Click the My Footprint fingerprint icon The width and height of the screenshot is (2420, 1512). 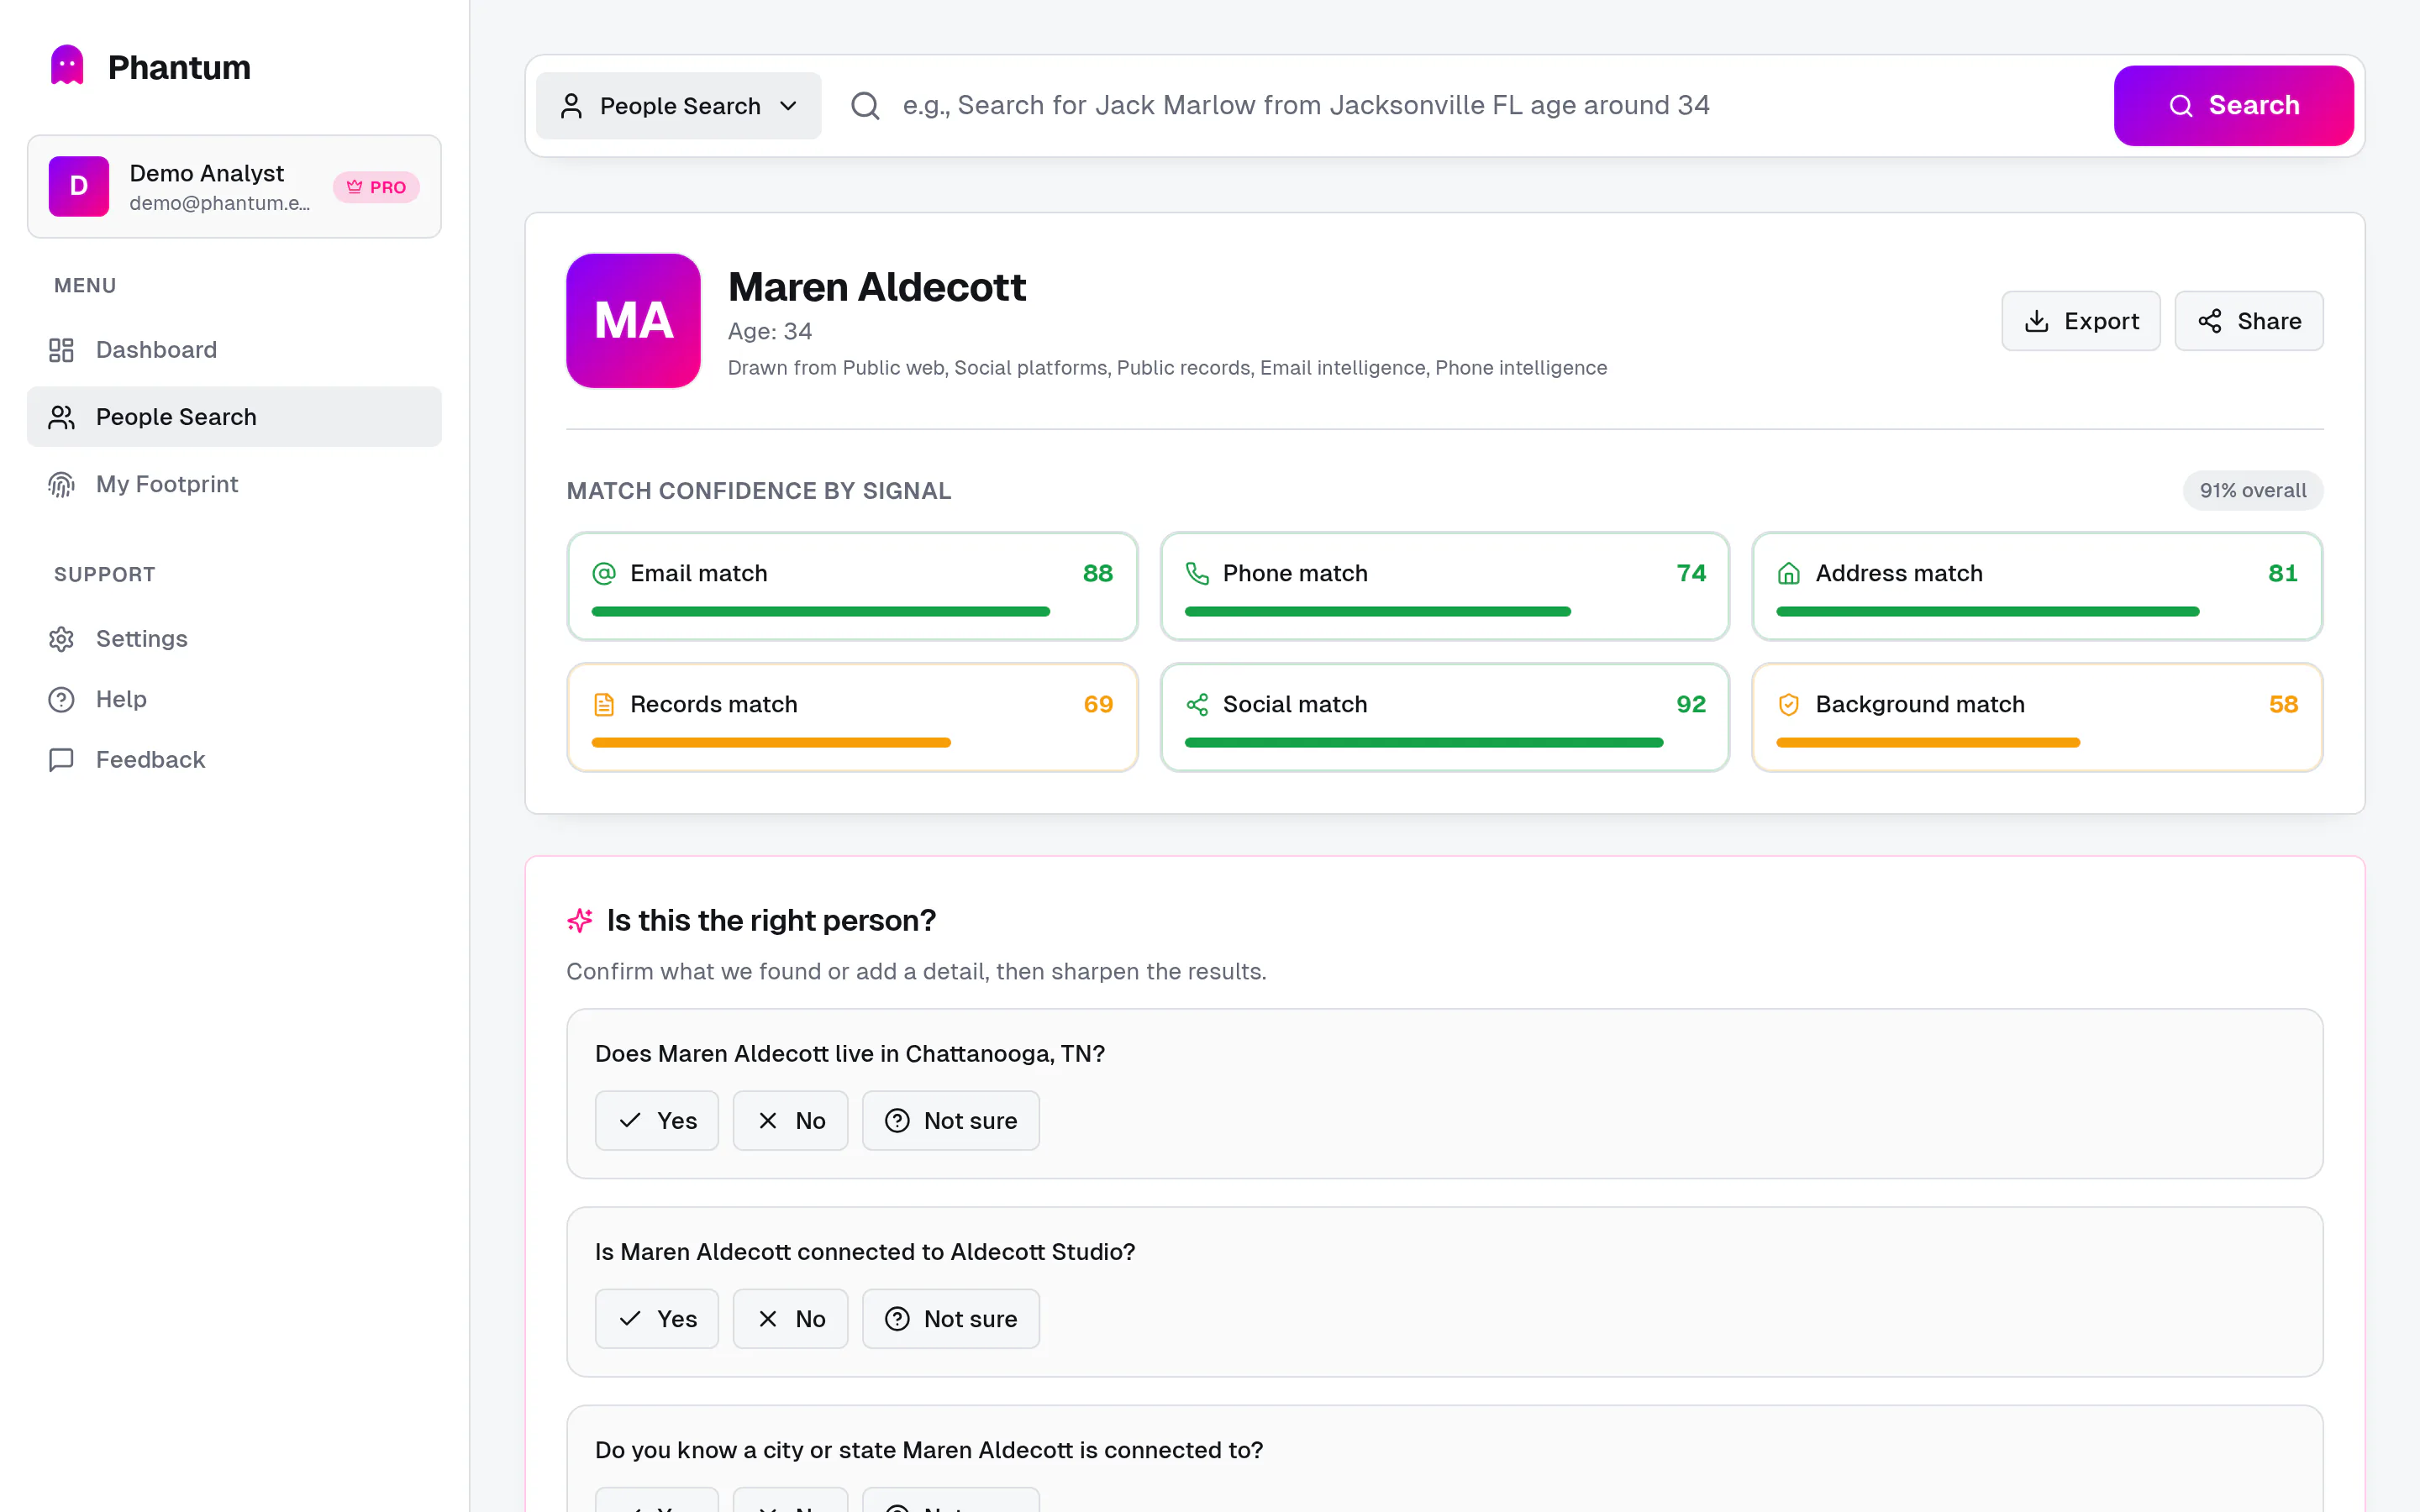tap(62, 484)
